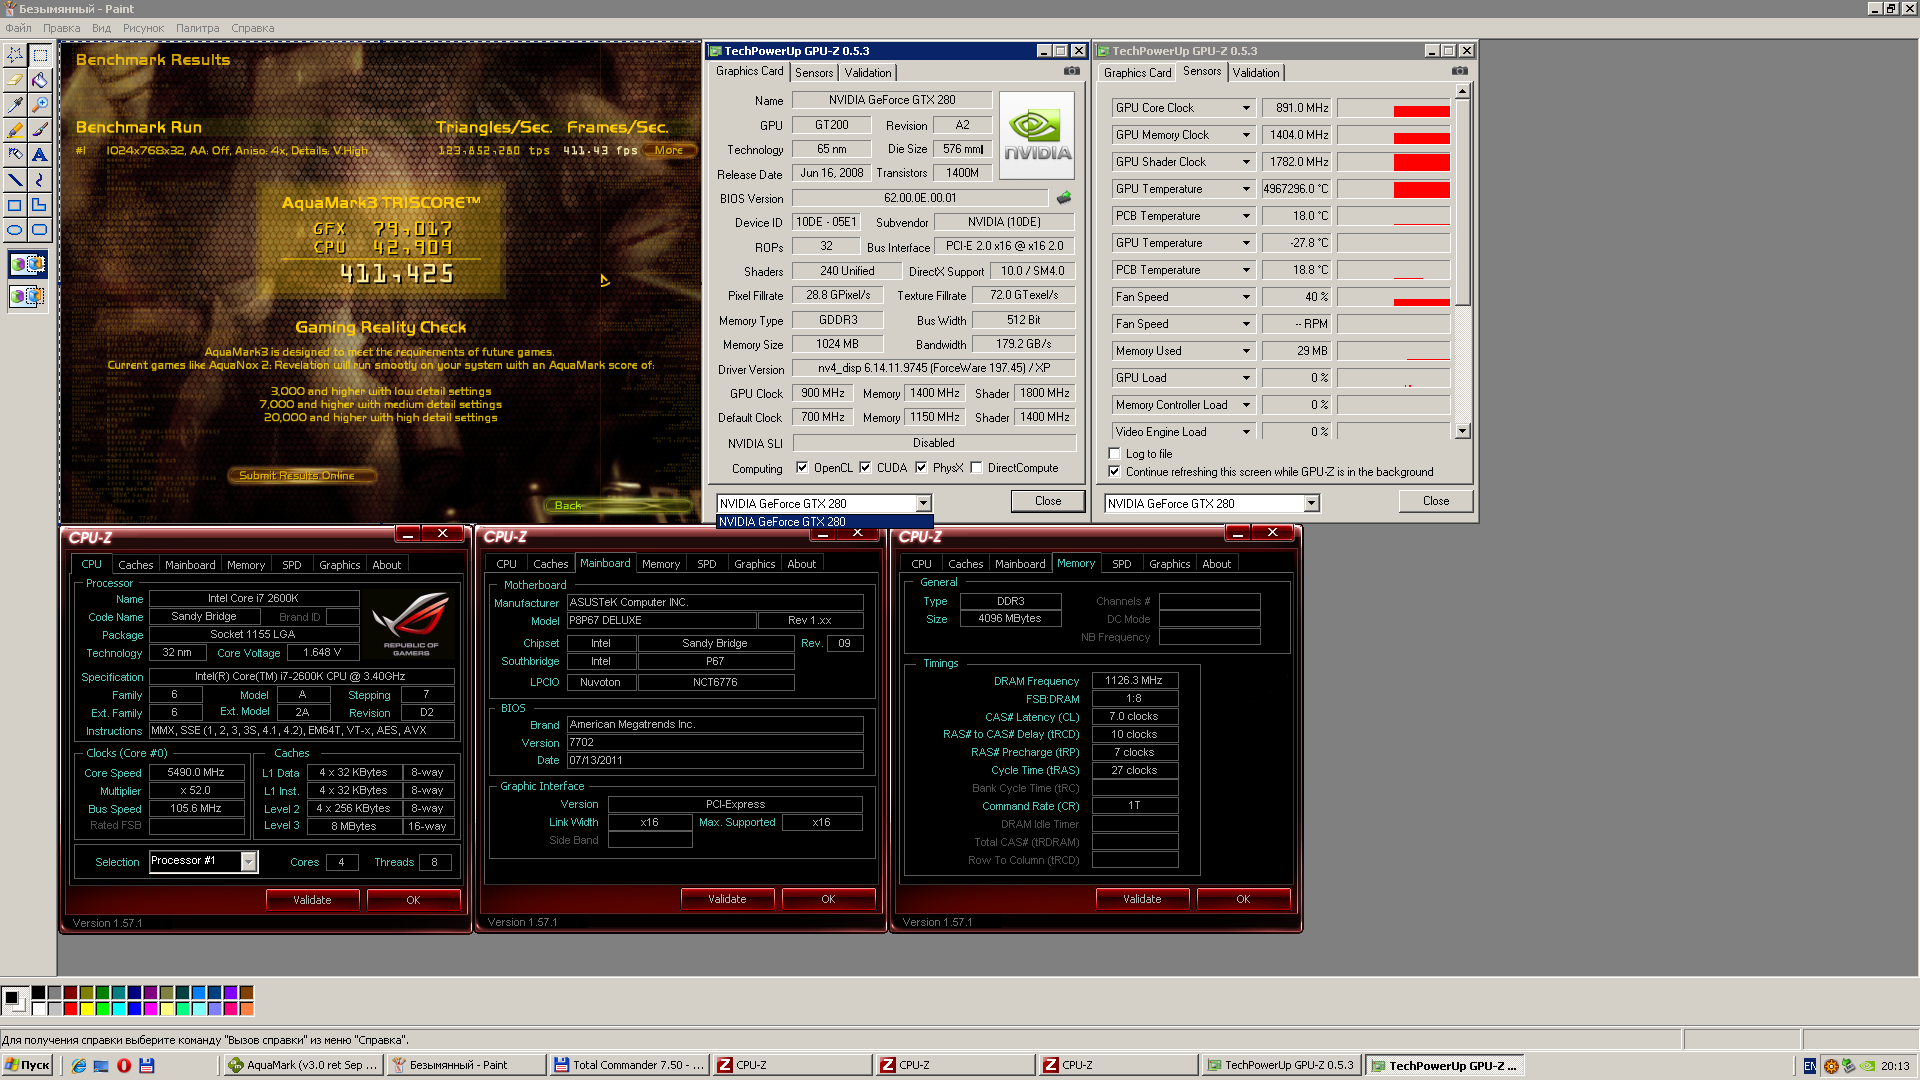Select the Pick color eyedropper tool

tap(15, 104)
